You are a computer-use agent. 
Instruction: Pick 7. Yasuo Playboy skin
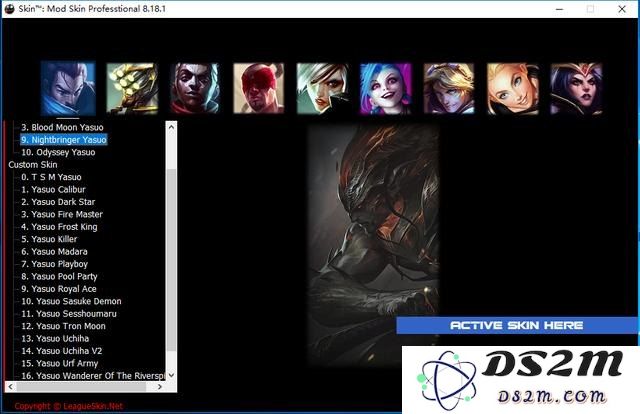pos(54,264)
